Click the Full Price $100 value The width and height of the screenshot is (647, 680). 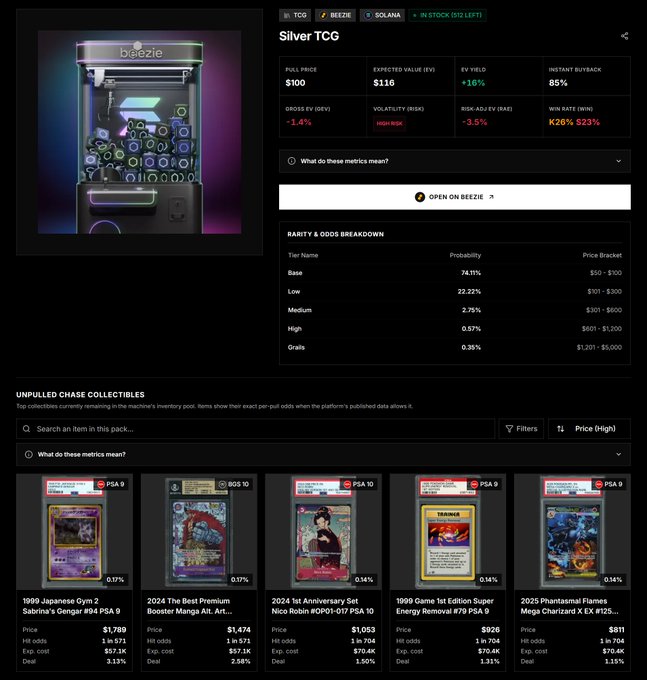click(295, 83)
